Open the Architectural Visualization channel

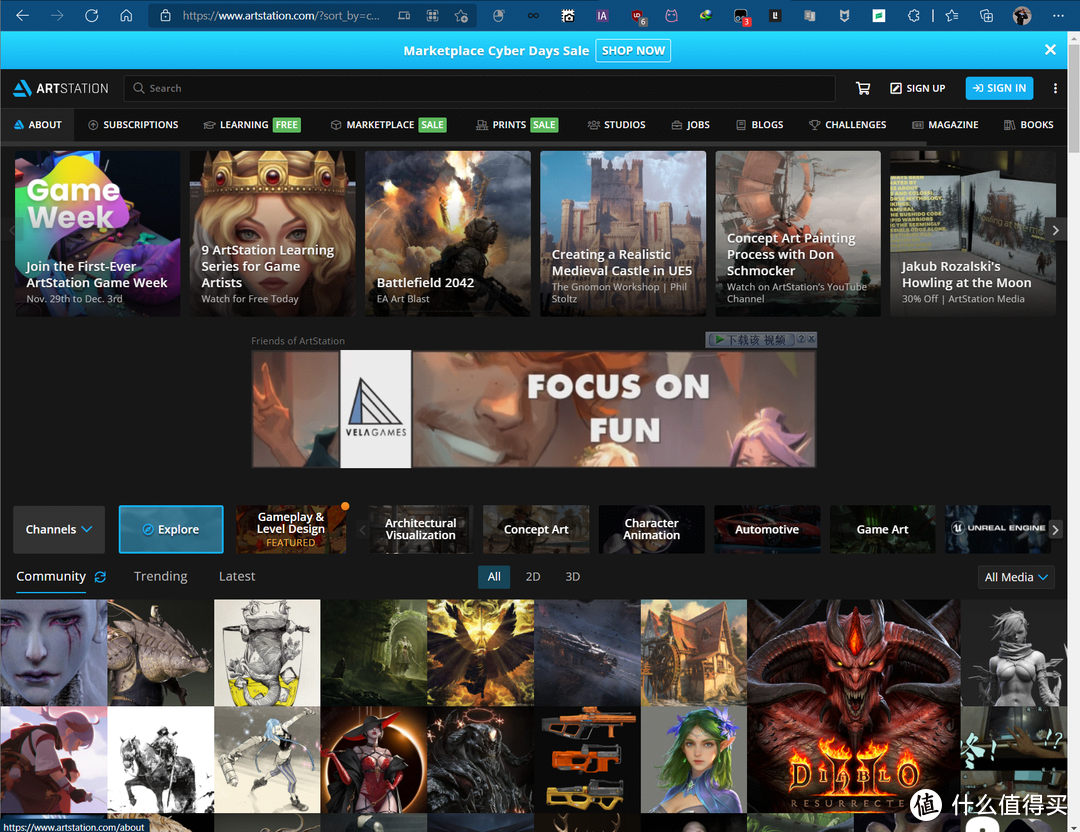click(x=420, y=529)
